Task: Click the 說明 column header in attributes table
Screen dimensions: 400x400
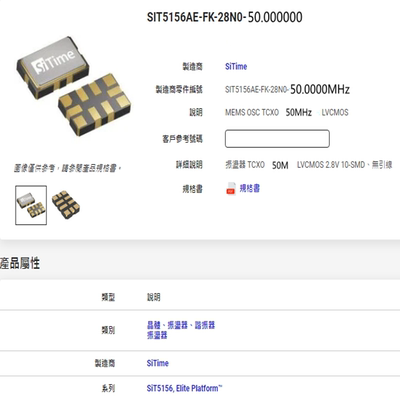Action: (154, 297)
